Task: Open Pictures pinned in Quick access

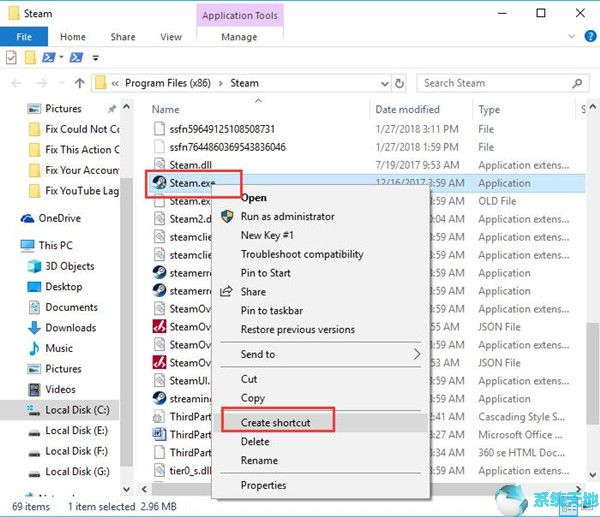Action: coord(63,109)
